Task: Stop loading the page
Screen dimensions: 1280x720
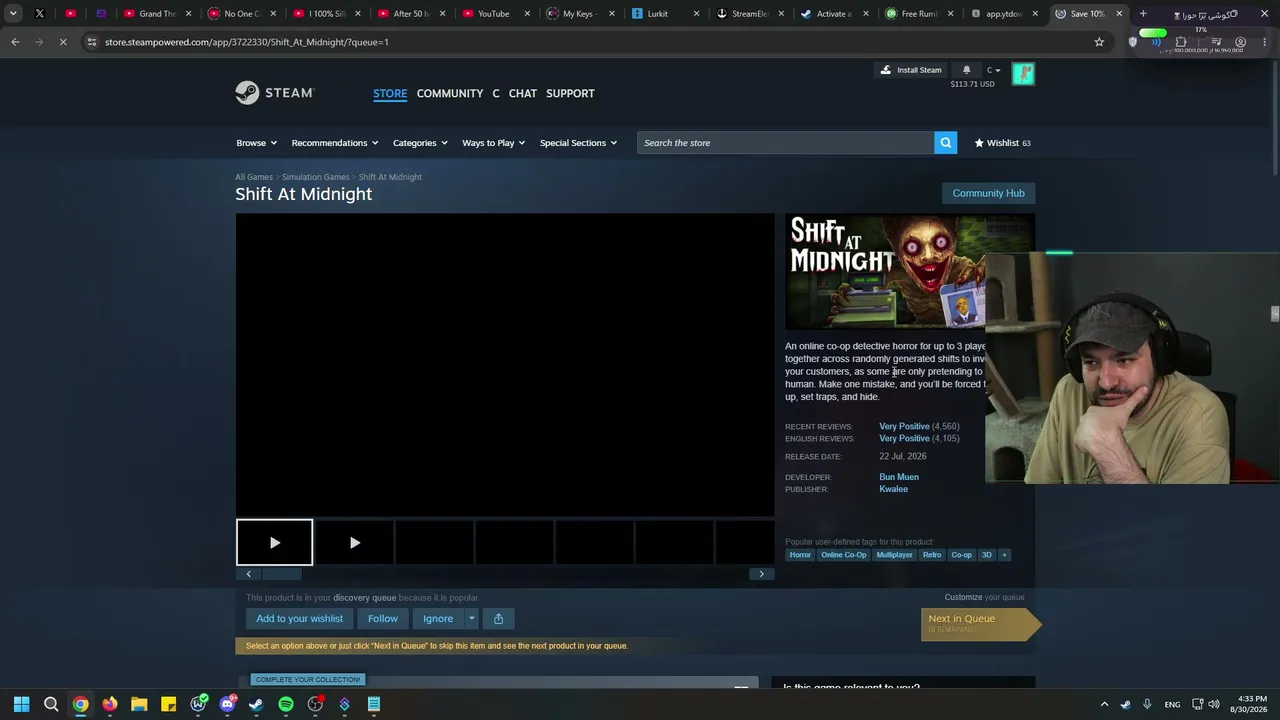Action: [x=62, y=42]
